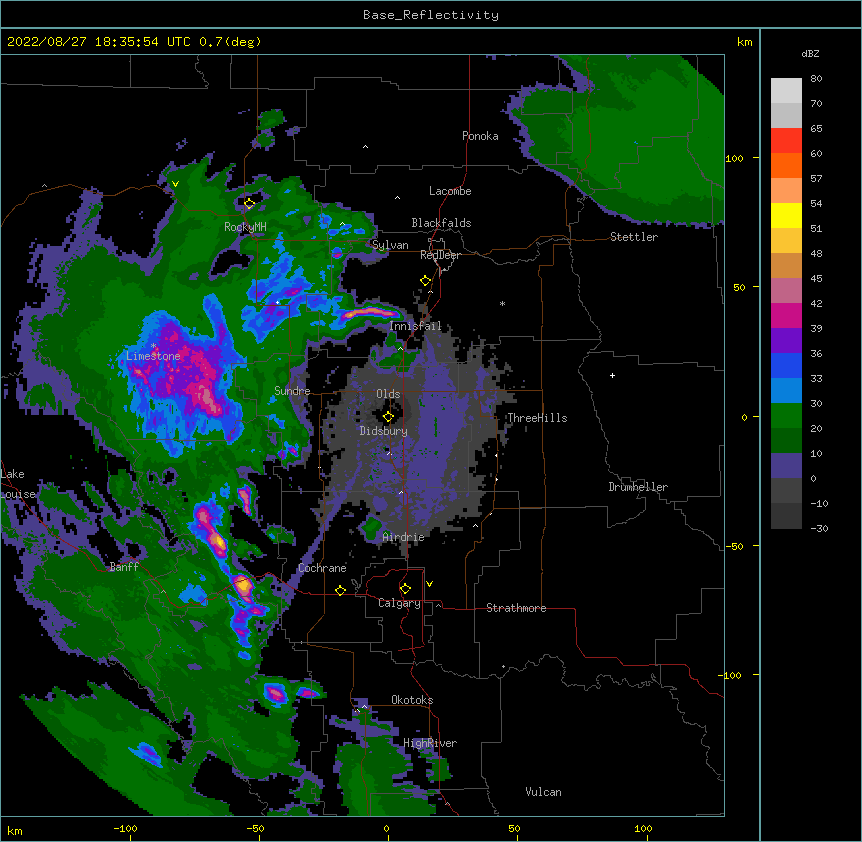
Task: Select the deep orange 57–60 dBZ legend swatch
Action: 786,165
